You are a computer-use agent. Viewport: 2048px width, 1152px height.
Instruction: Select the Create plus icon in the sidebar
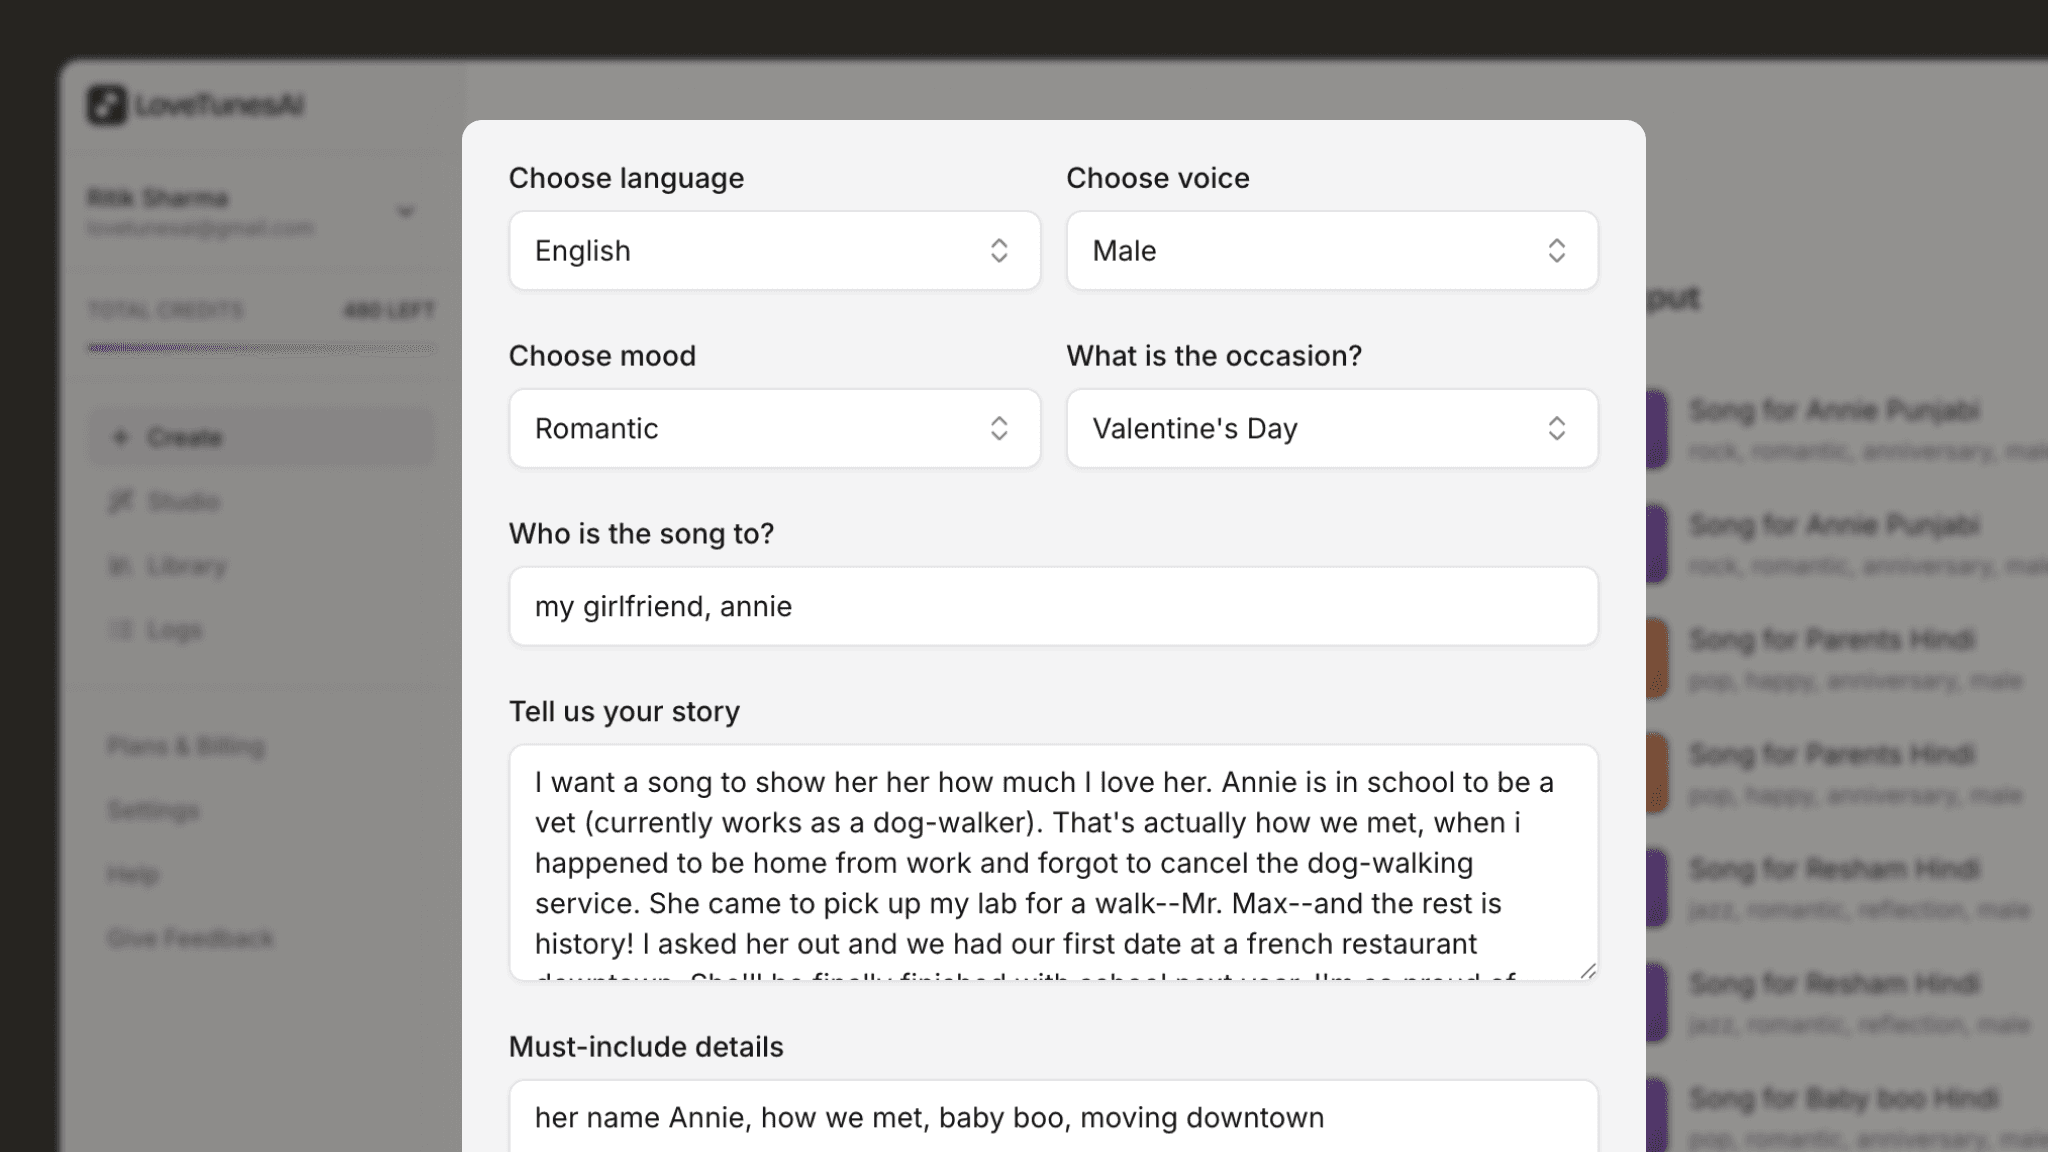pyautogui.click(x=121, y=437)
